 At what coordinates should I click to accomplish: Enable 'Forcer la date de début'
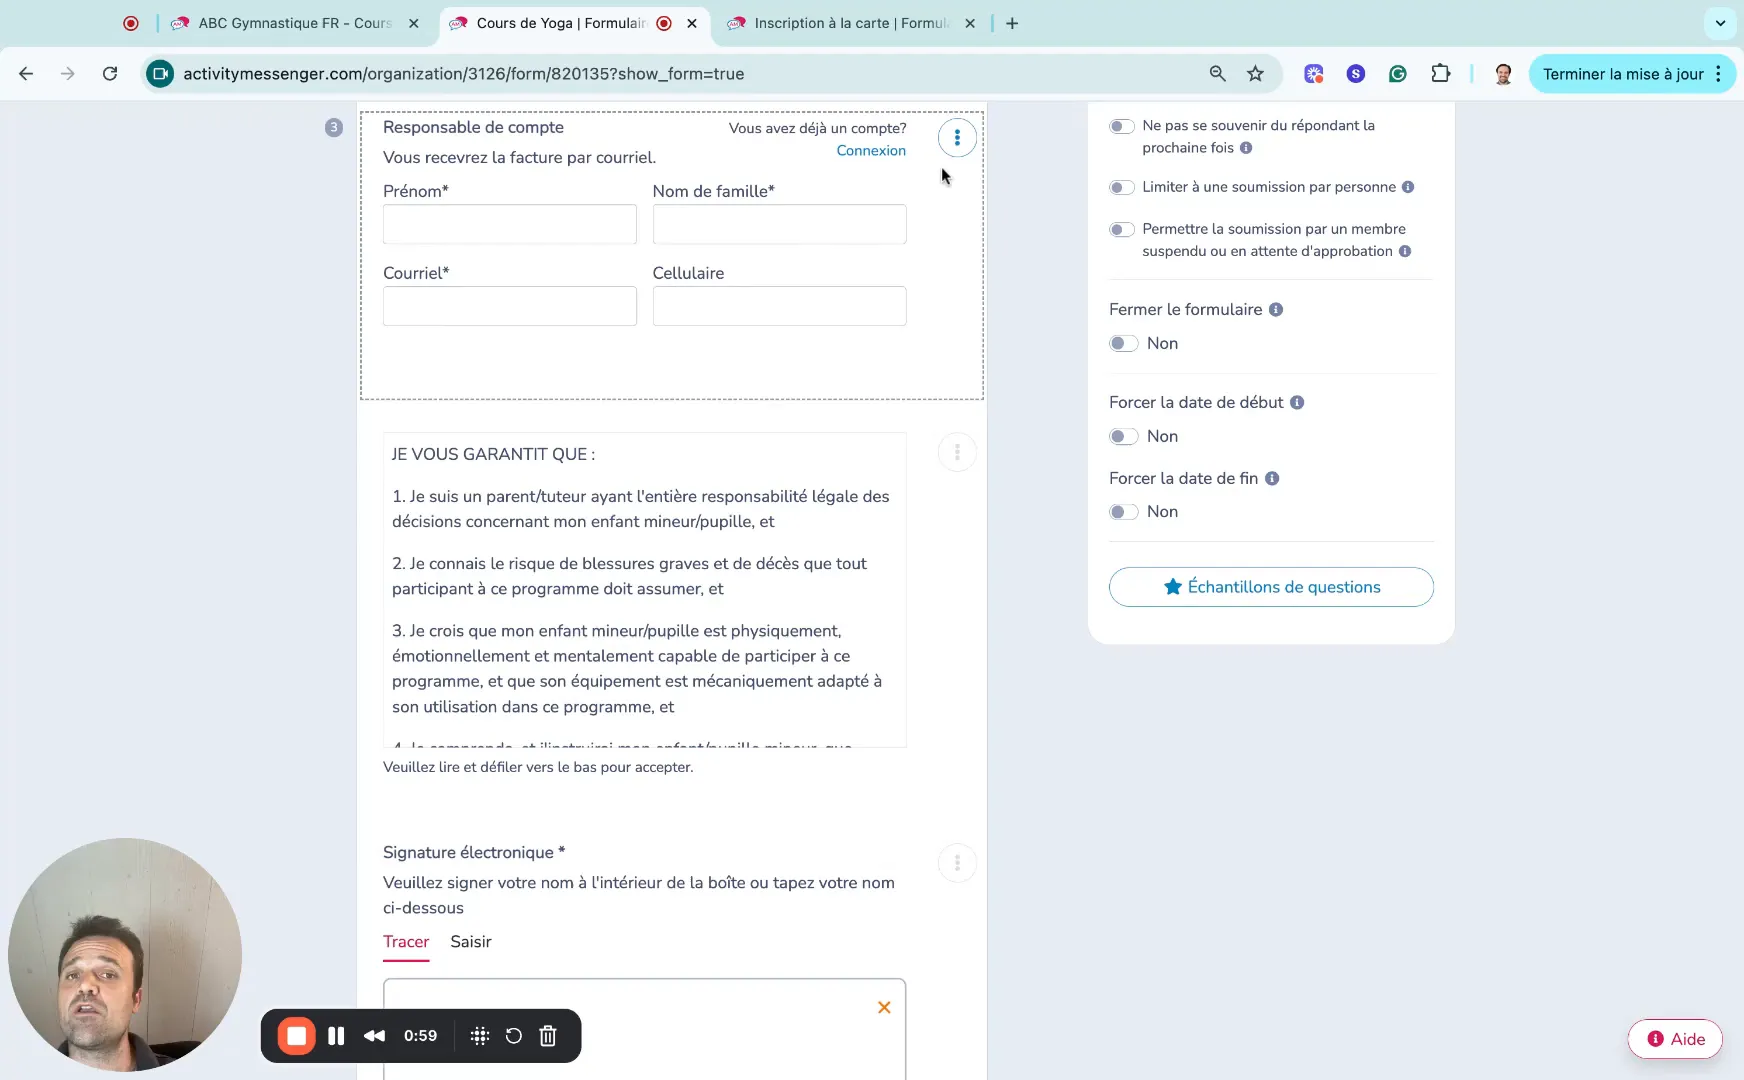pyautogui.click(x=1122, y=436)
